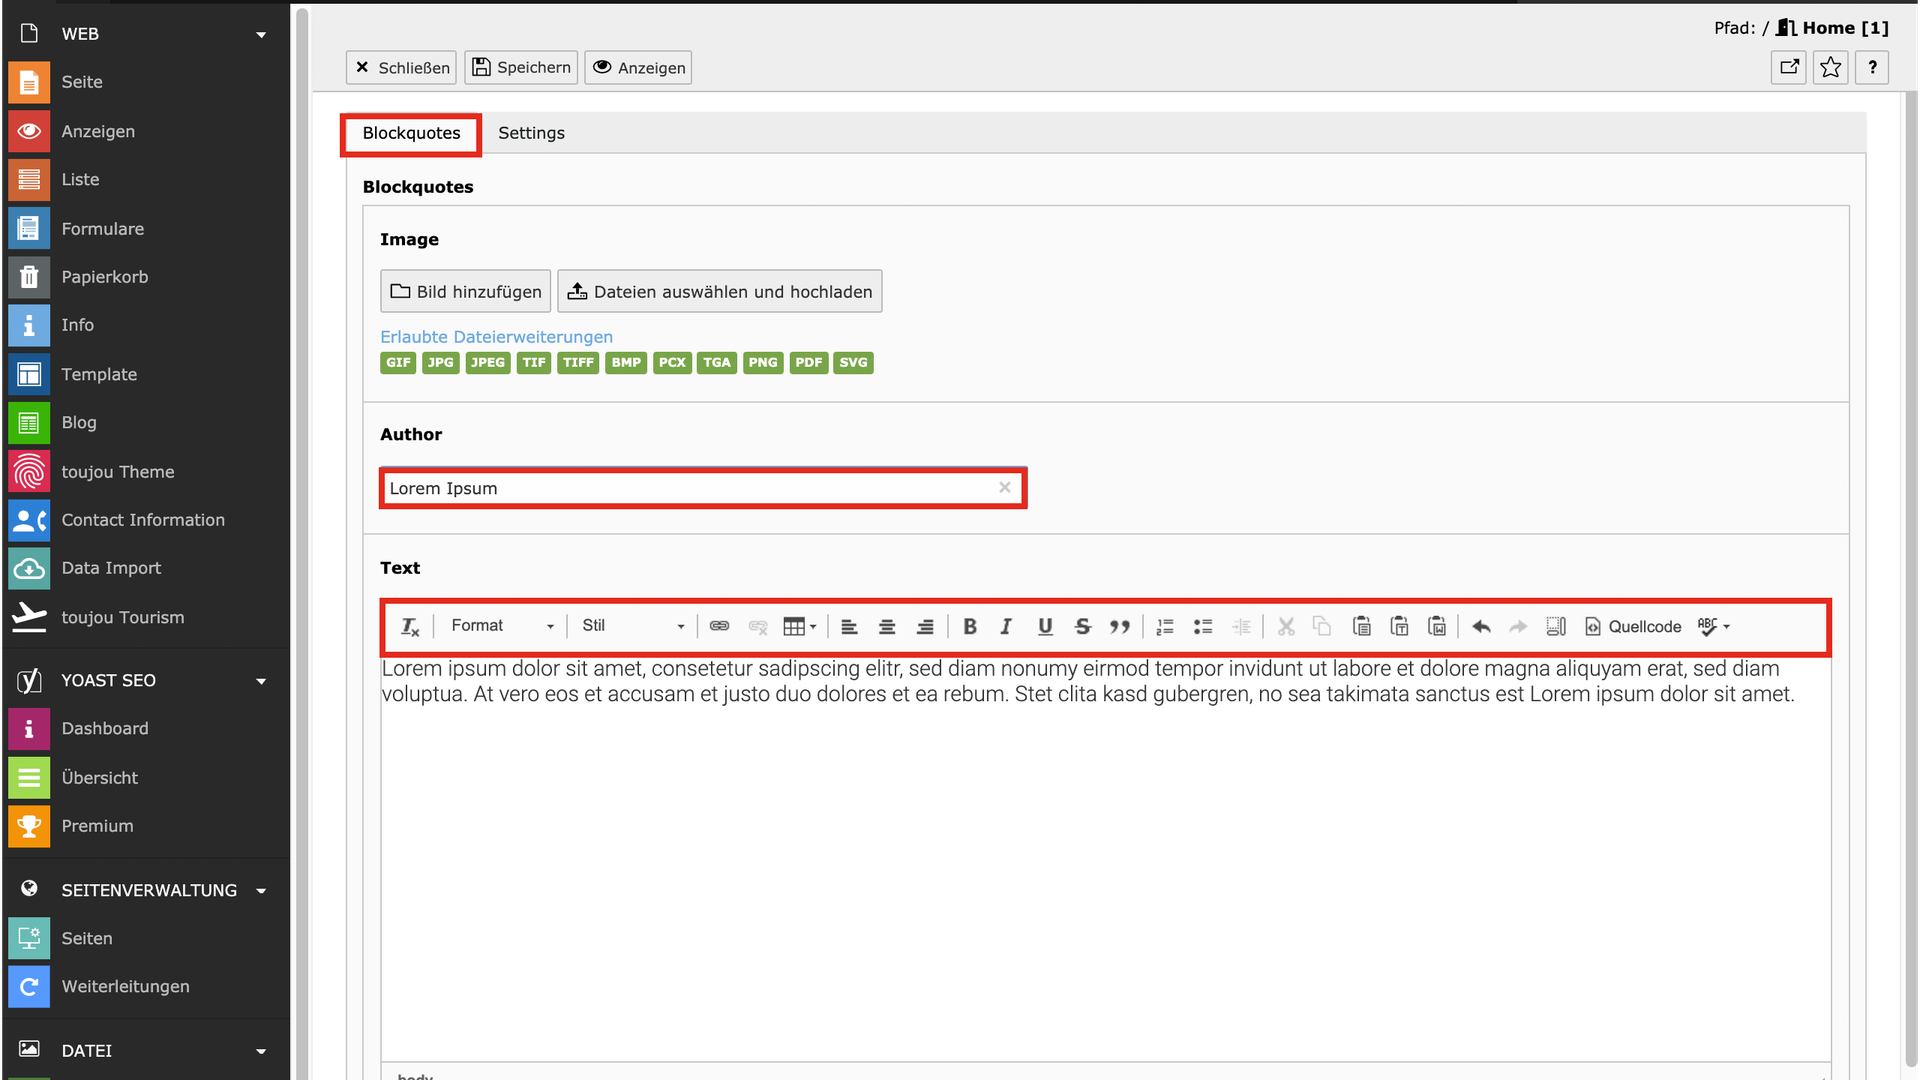Collapse the YOAST SEO module group

tap(261, 681)
